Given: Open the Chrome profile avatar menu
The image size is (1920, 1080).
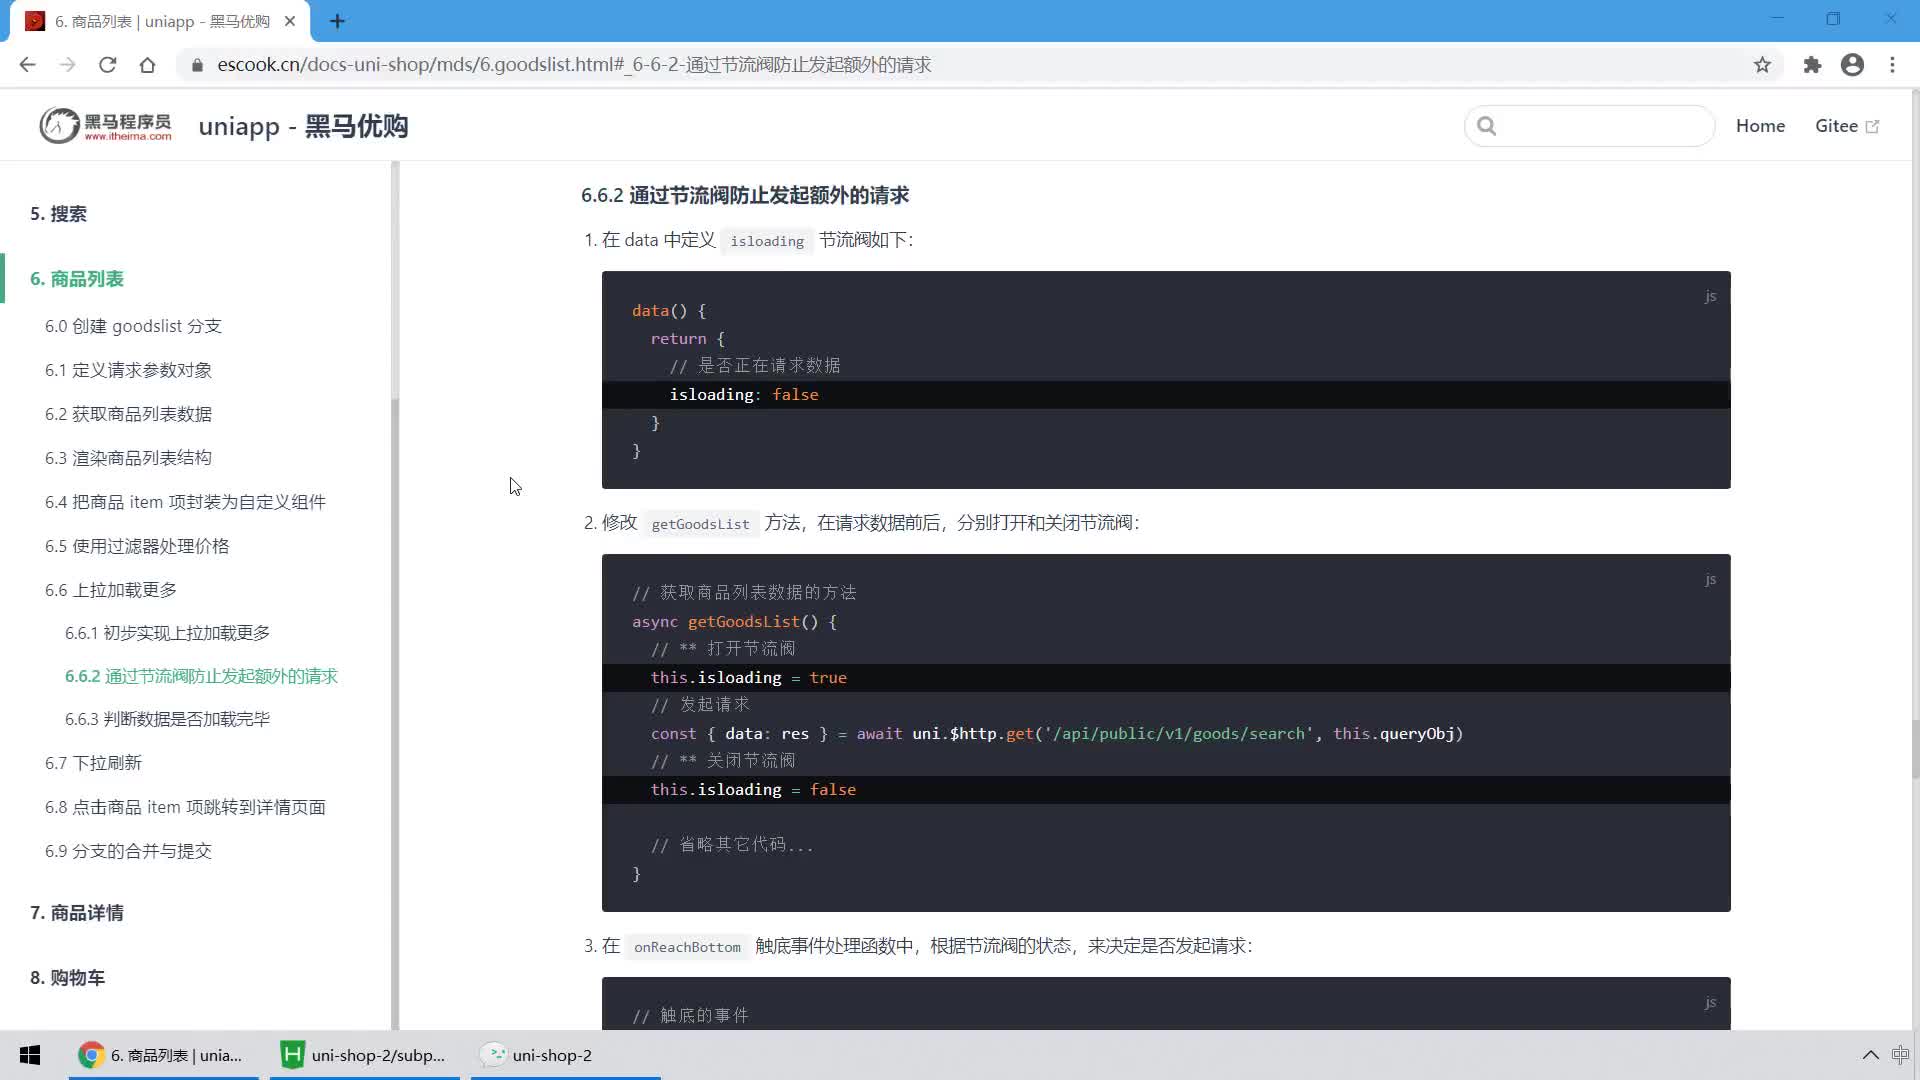Looking at the screenshot, I should click(1852, 65).
